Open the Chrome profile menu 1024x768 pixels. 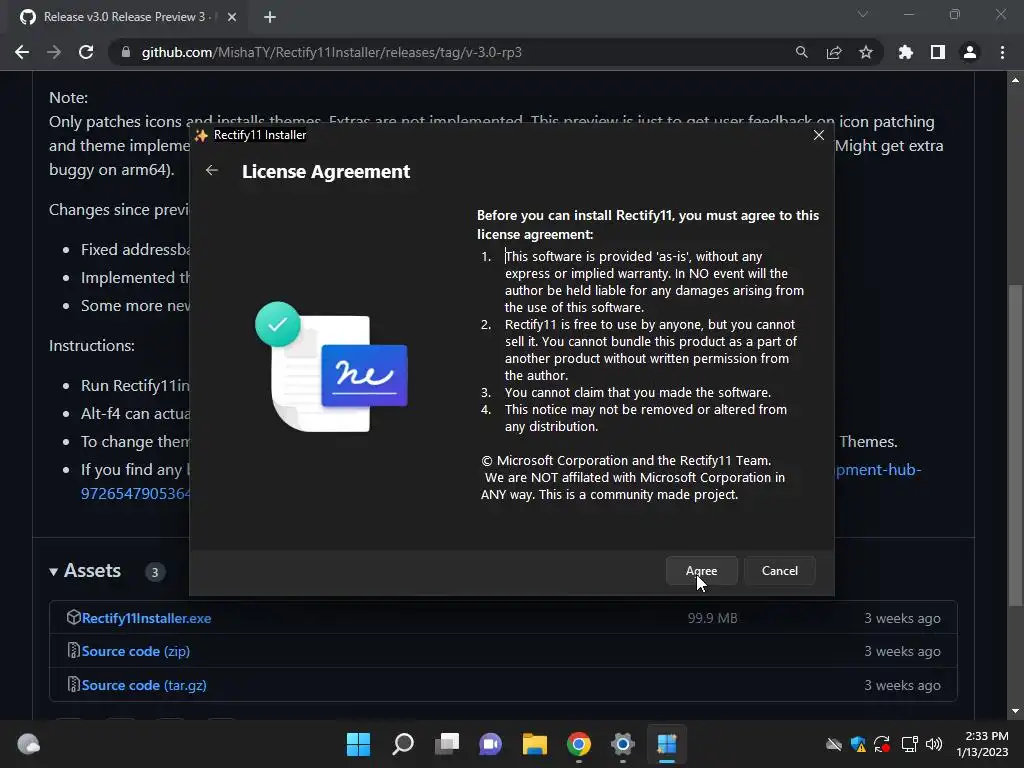pyautogui.click(x=970, y=52)
